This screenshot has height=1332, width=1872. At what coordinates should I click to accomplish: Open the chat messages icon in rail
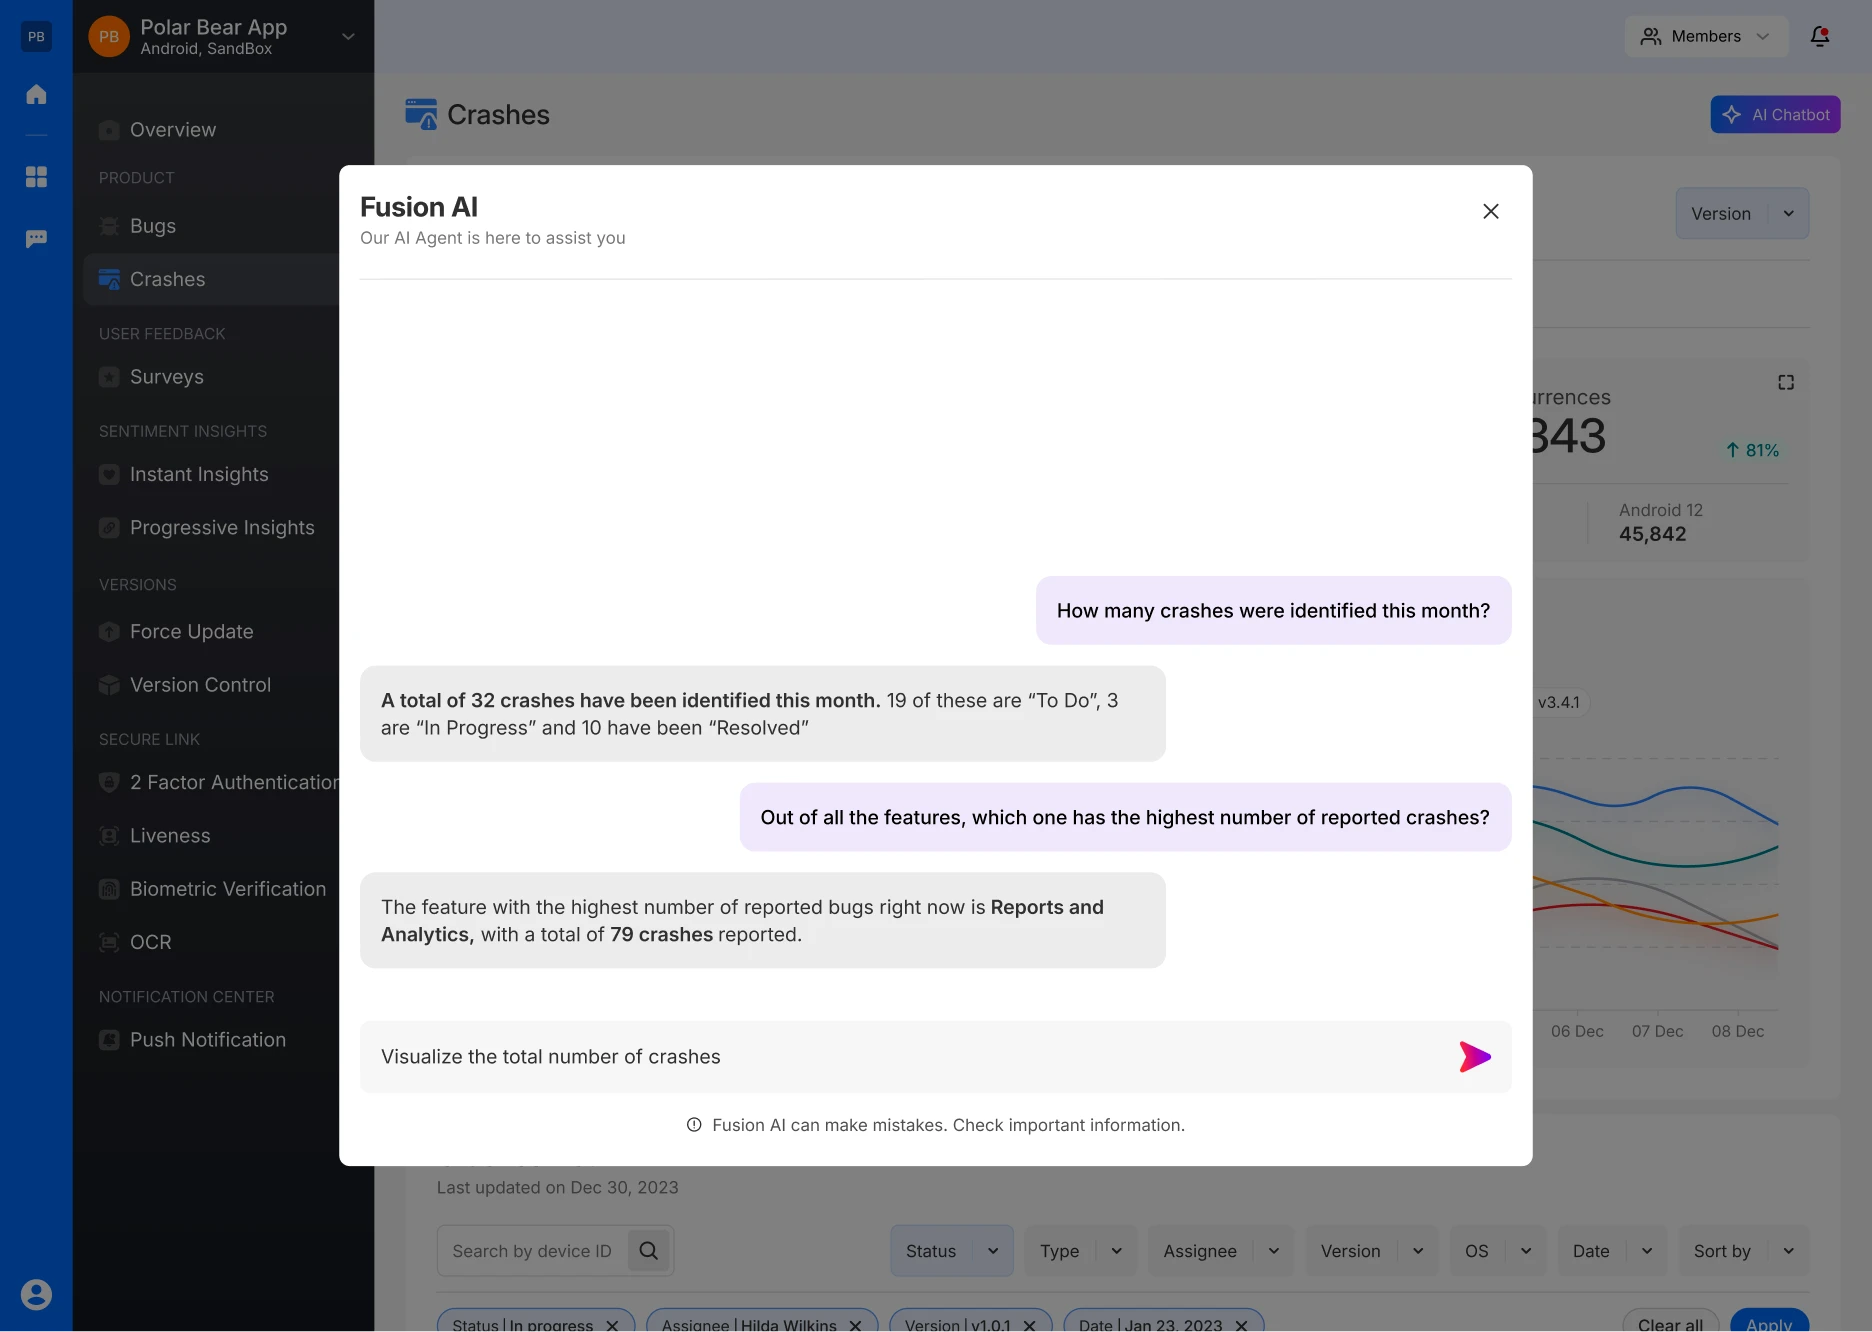coord(36,239)
